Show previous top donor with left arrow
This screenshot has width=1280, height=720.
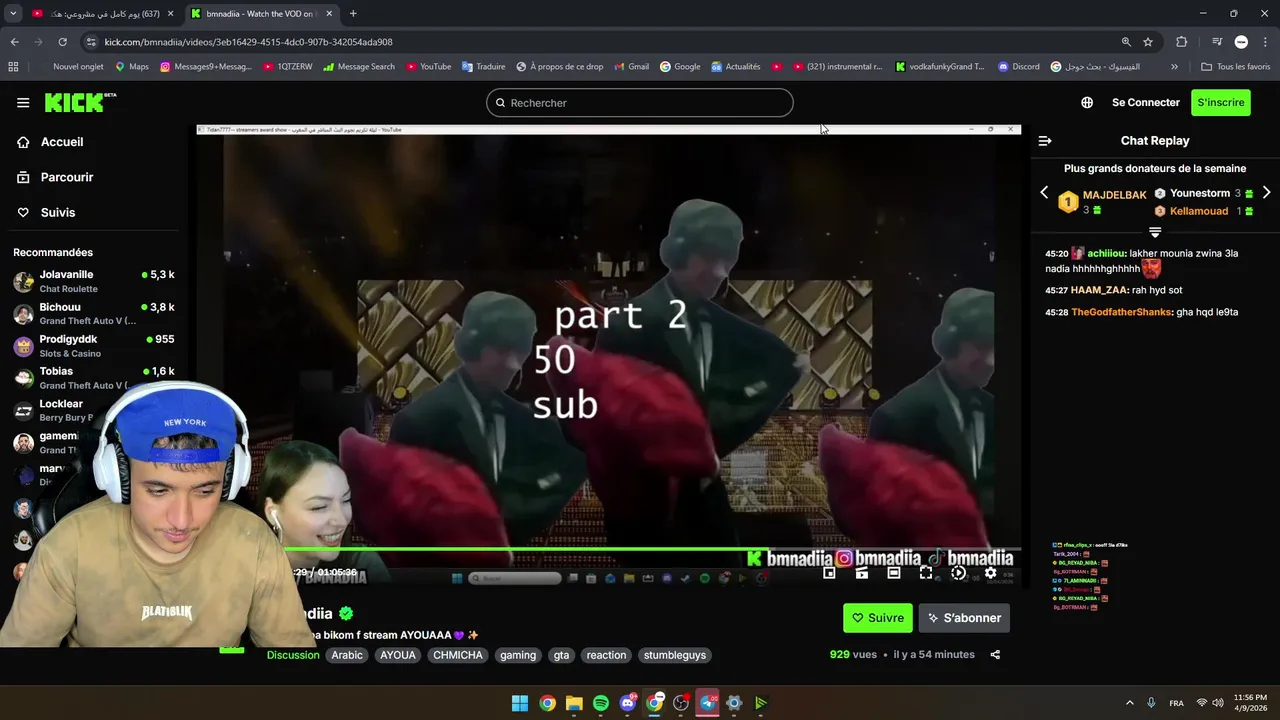(1044, 192)
